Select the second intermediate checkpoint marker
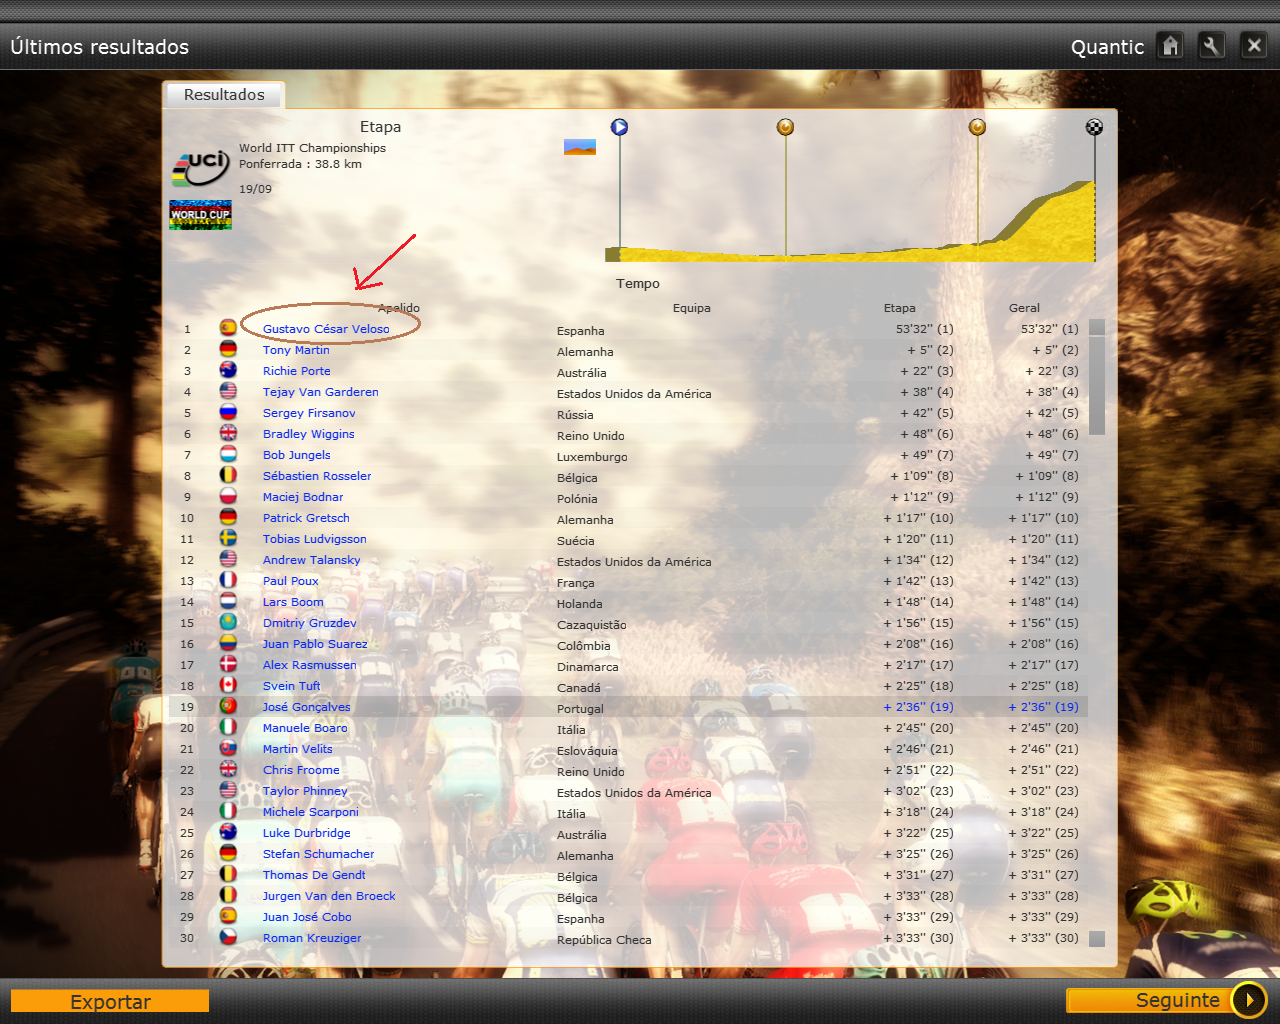The image size is (1280, 1024). 977,127
